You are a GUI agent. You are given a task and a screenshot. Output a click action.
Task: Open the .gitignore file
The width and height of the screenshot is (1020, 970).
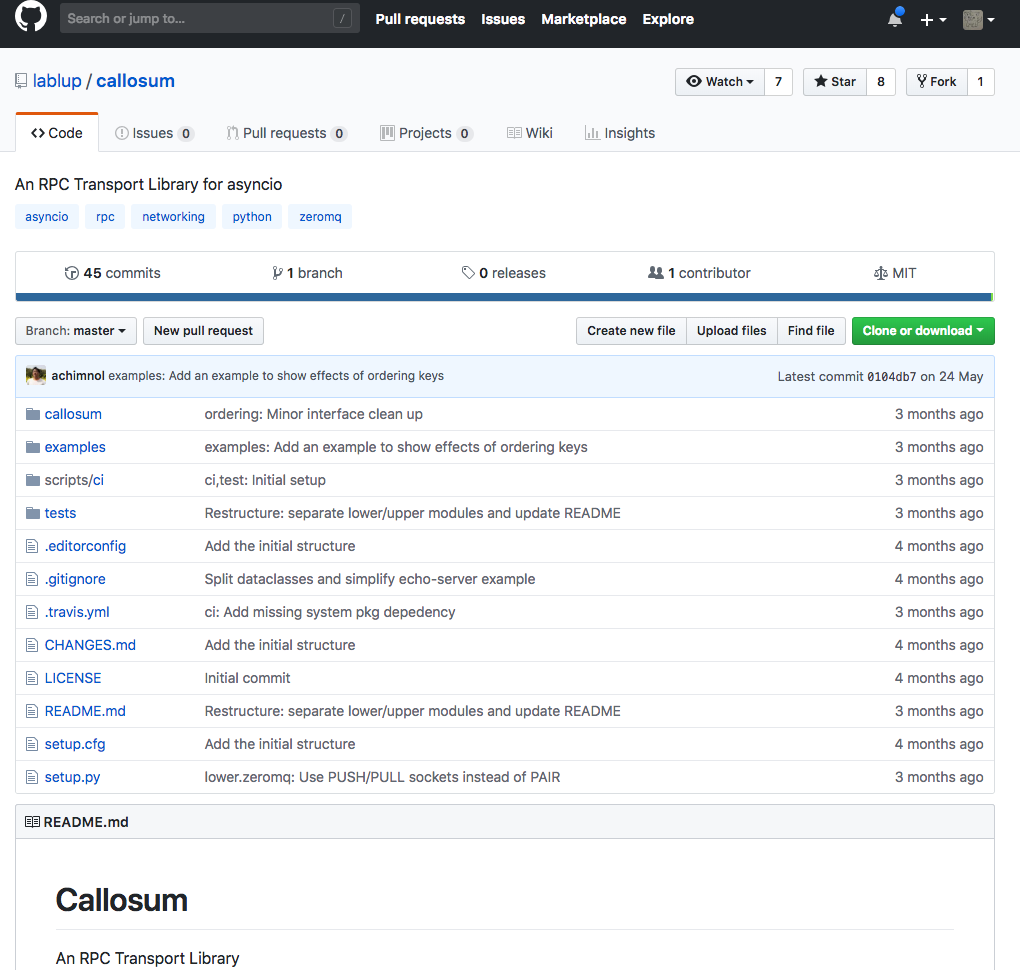click(x=75, y=579)
